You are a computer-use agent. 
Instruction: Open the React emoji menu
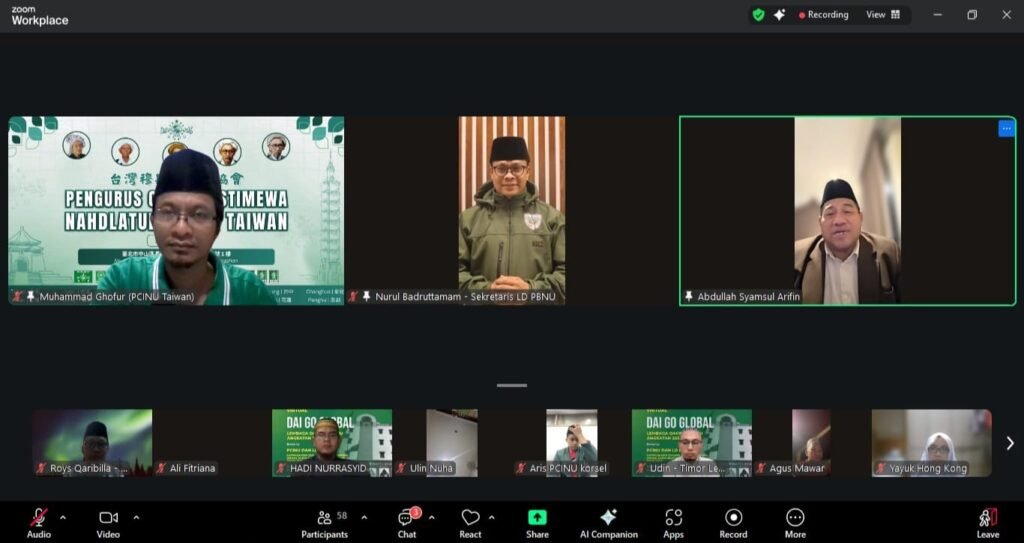click(x=470, y=522)
